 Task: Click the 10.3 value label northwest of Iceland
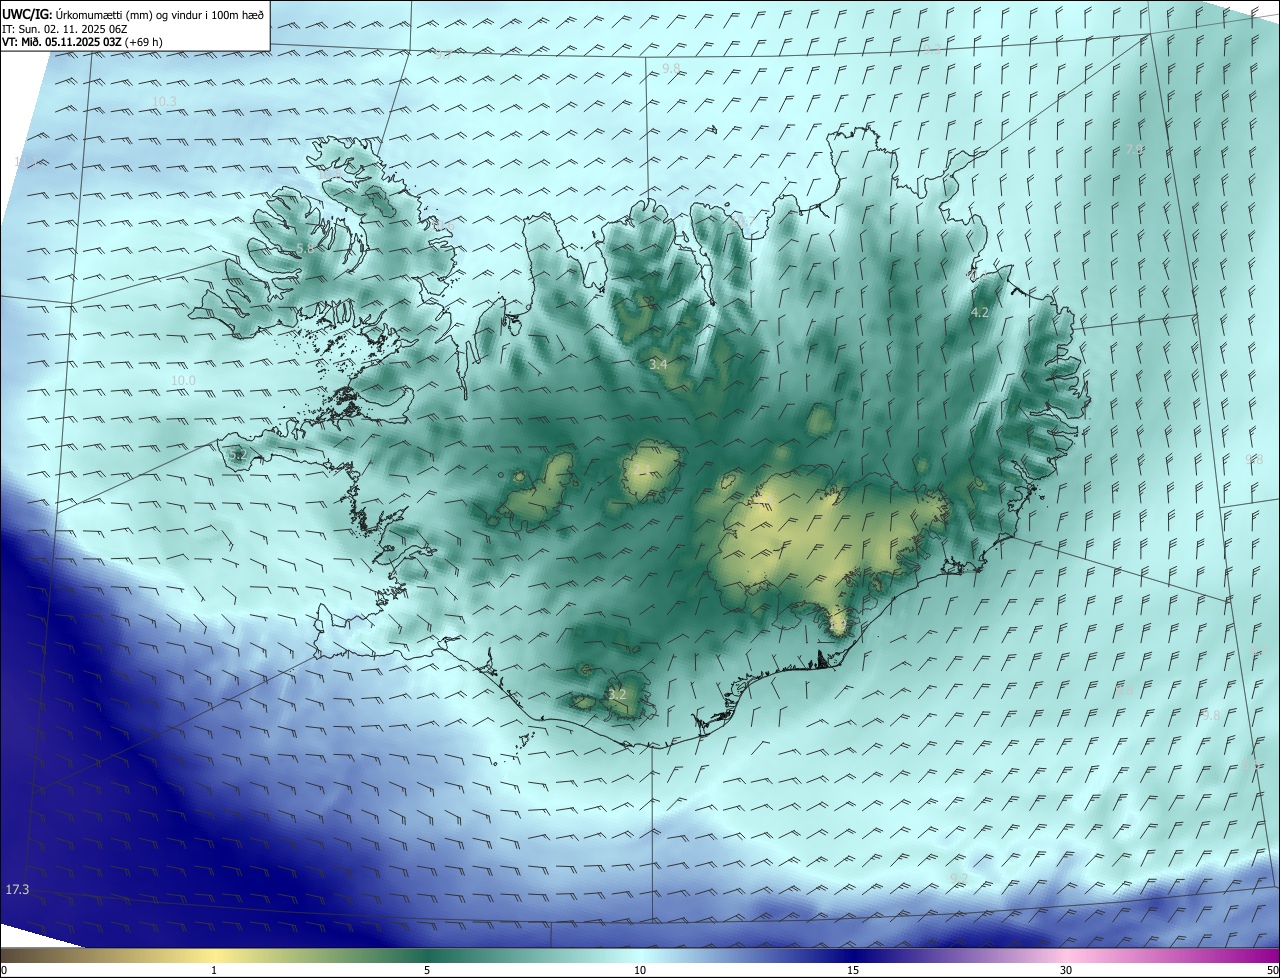coord(164,102)
